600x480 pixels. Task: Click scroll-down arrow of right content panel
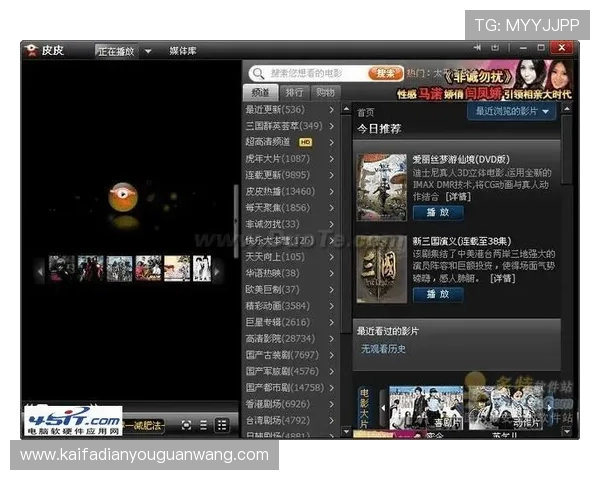coord(567,432)
